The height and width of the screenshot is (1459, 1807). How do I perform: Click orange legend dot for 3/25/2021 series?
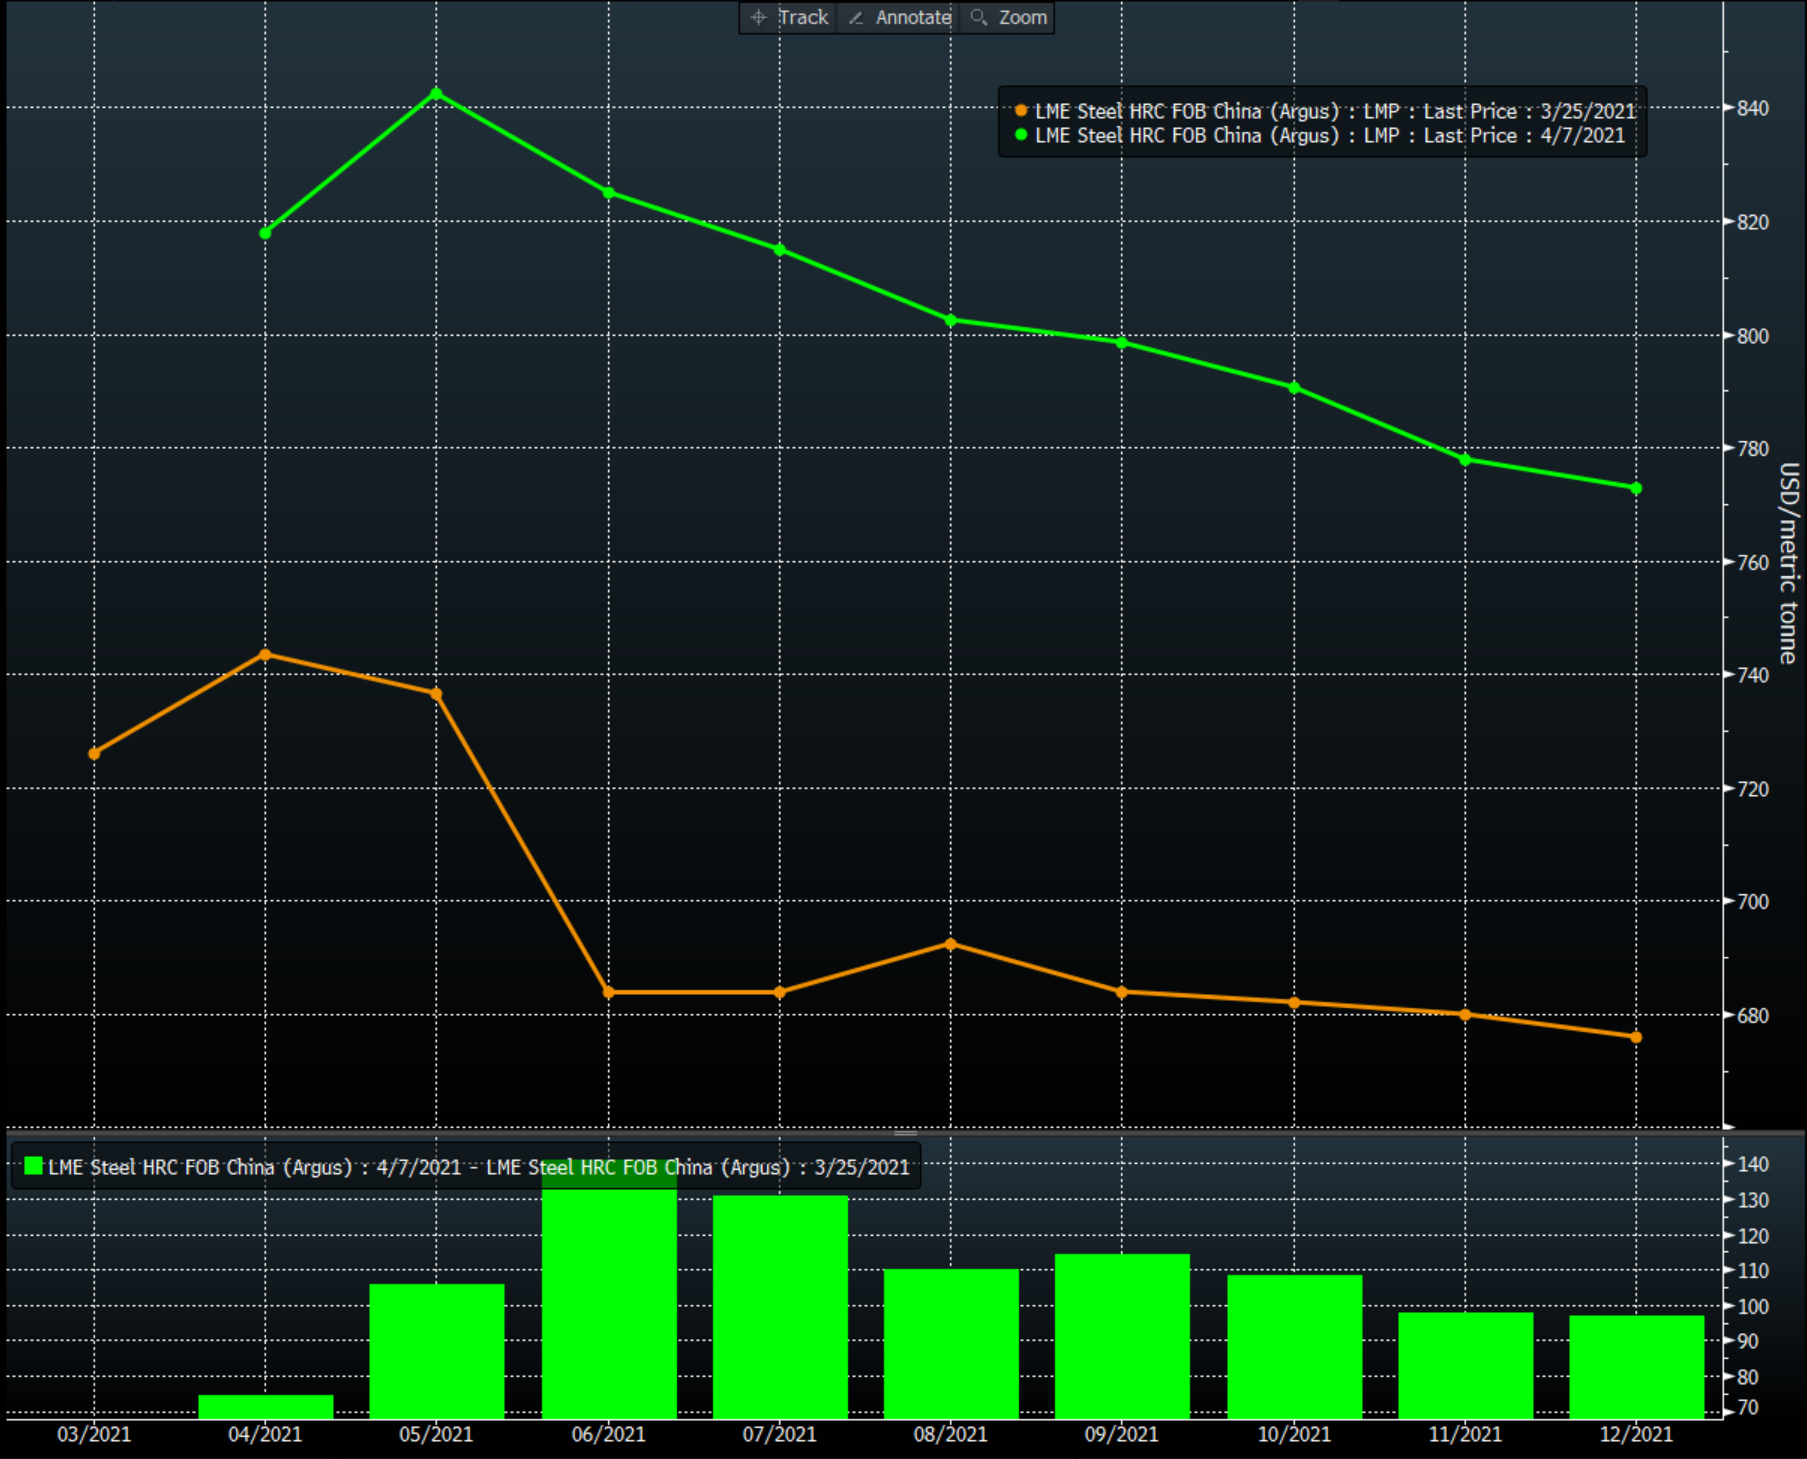point(1021,111)
